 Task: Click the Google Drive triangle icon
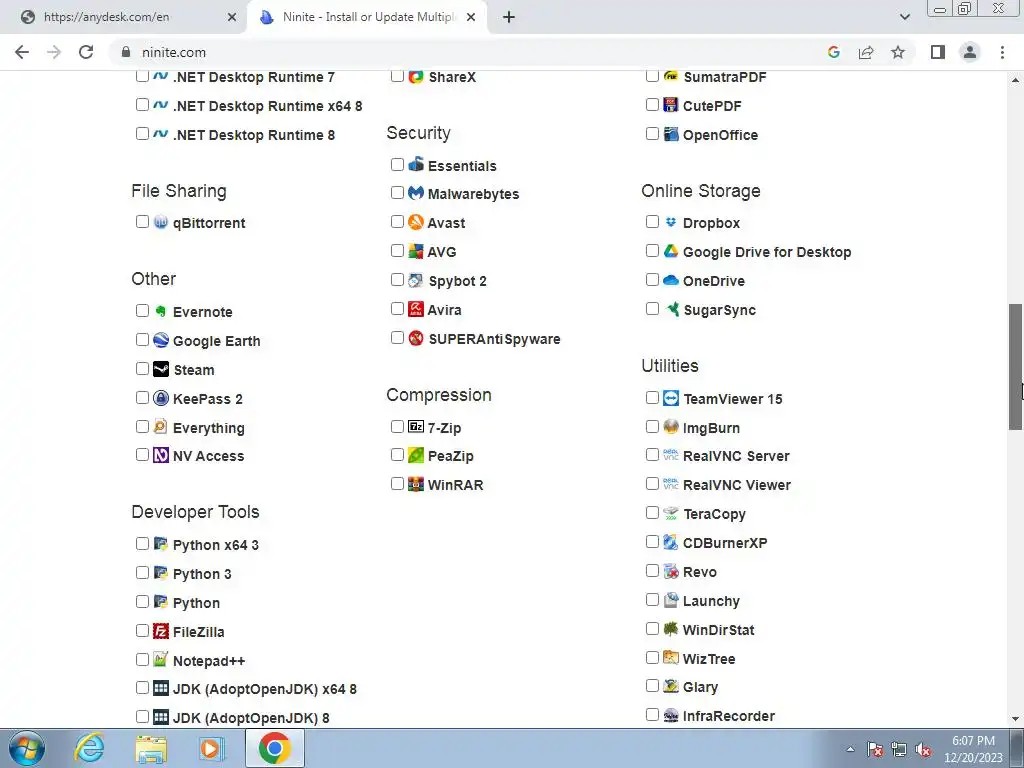pos(671,251)
